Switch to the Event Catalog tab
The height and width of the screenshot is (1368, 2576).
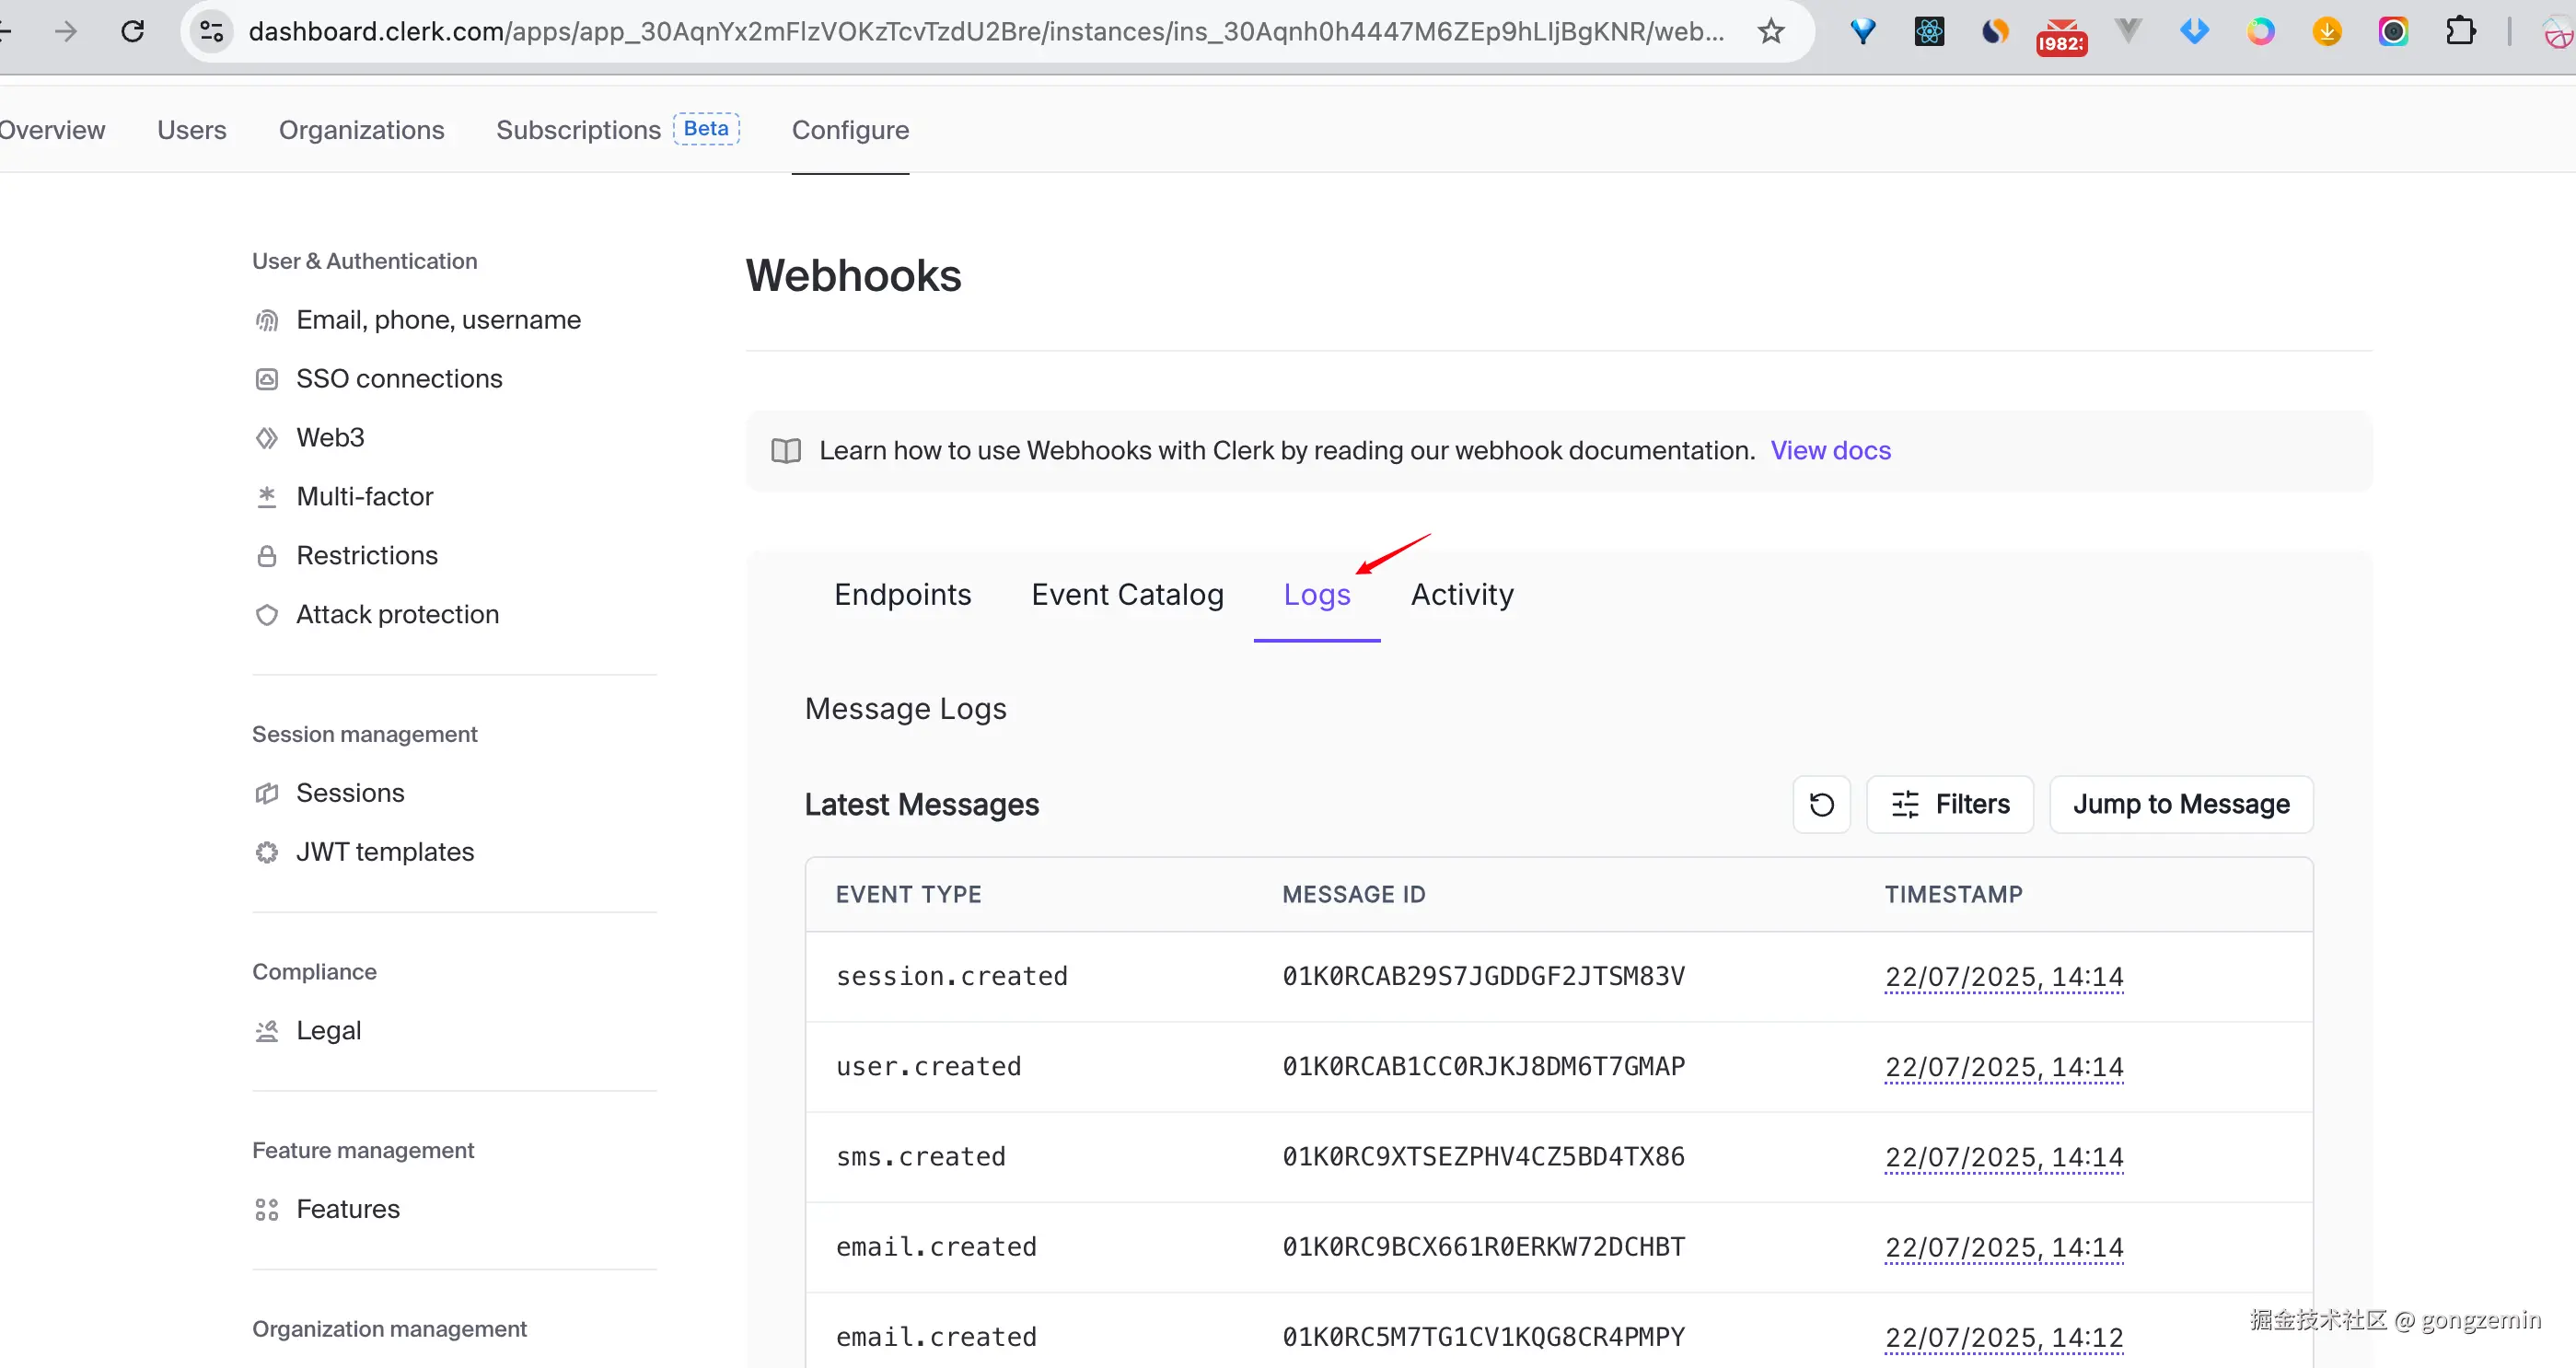tap(1127, 595)
